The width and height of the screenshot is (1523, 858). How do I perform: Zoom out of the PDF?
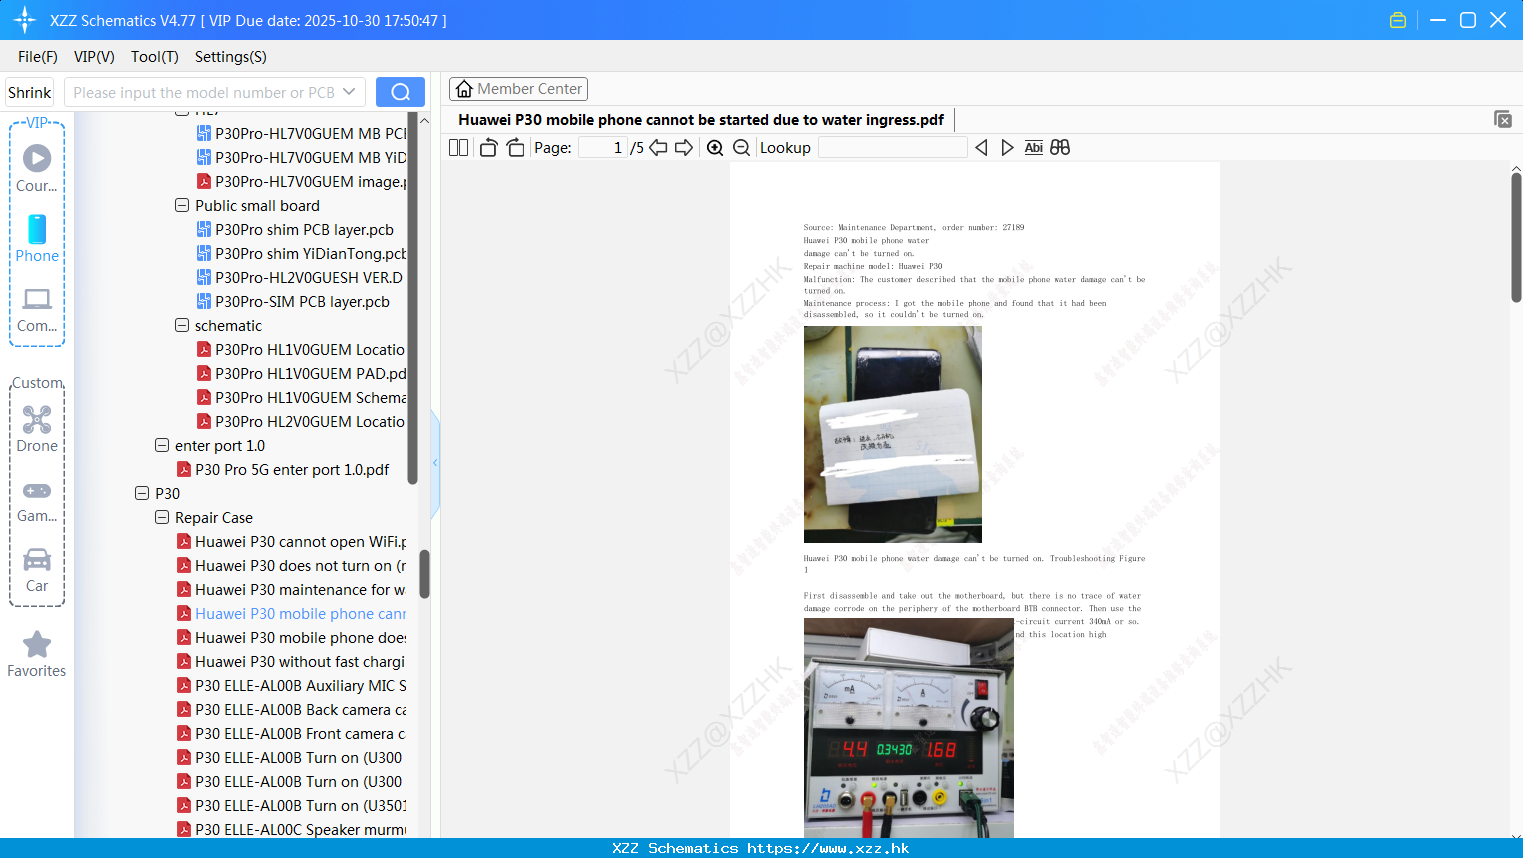coord(742,148)
